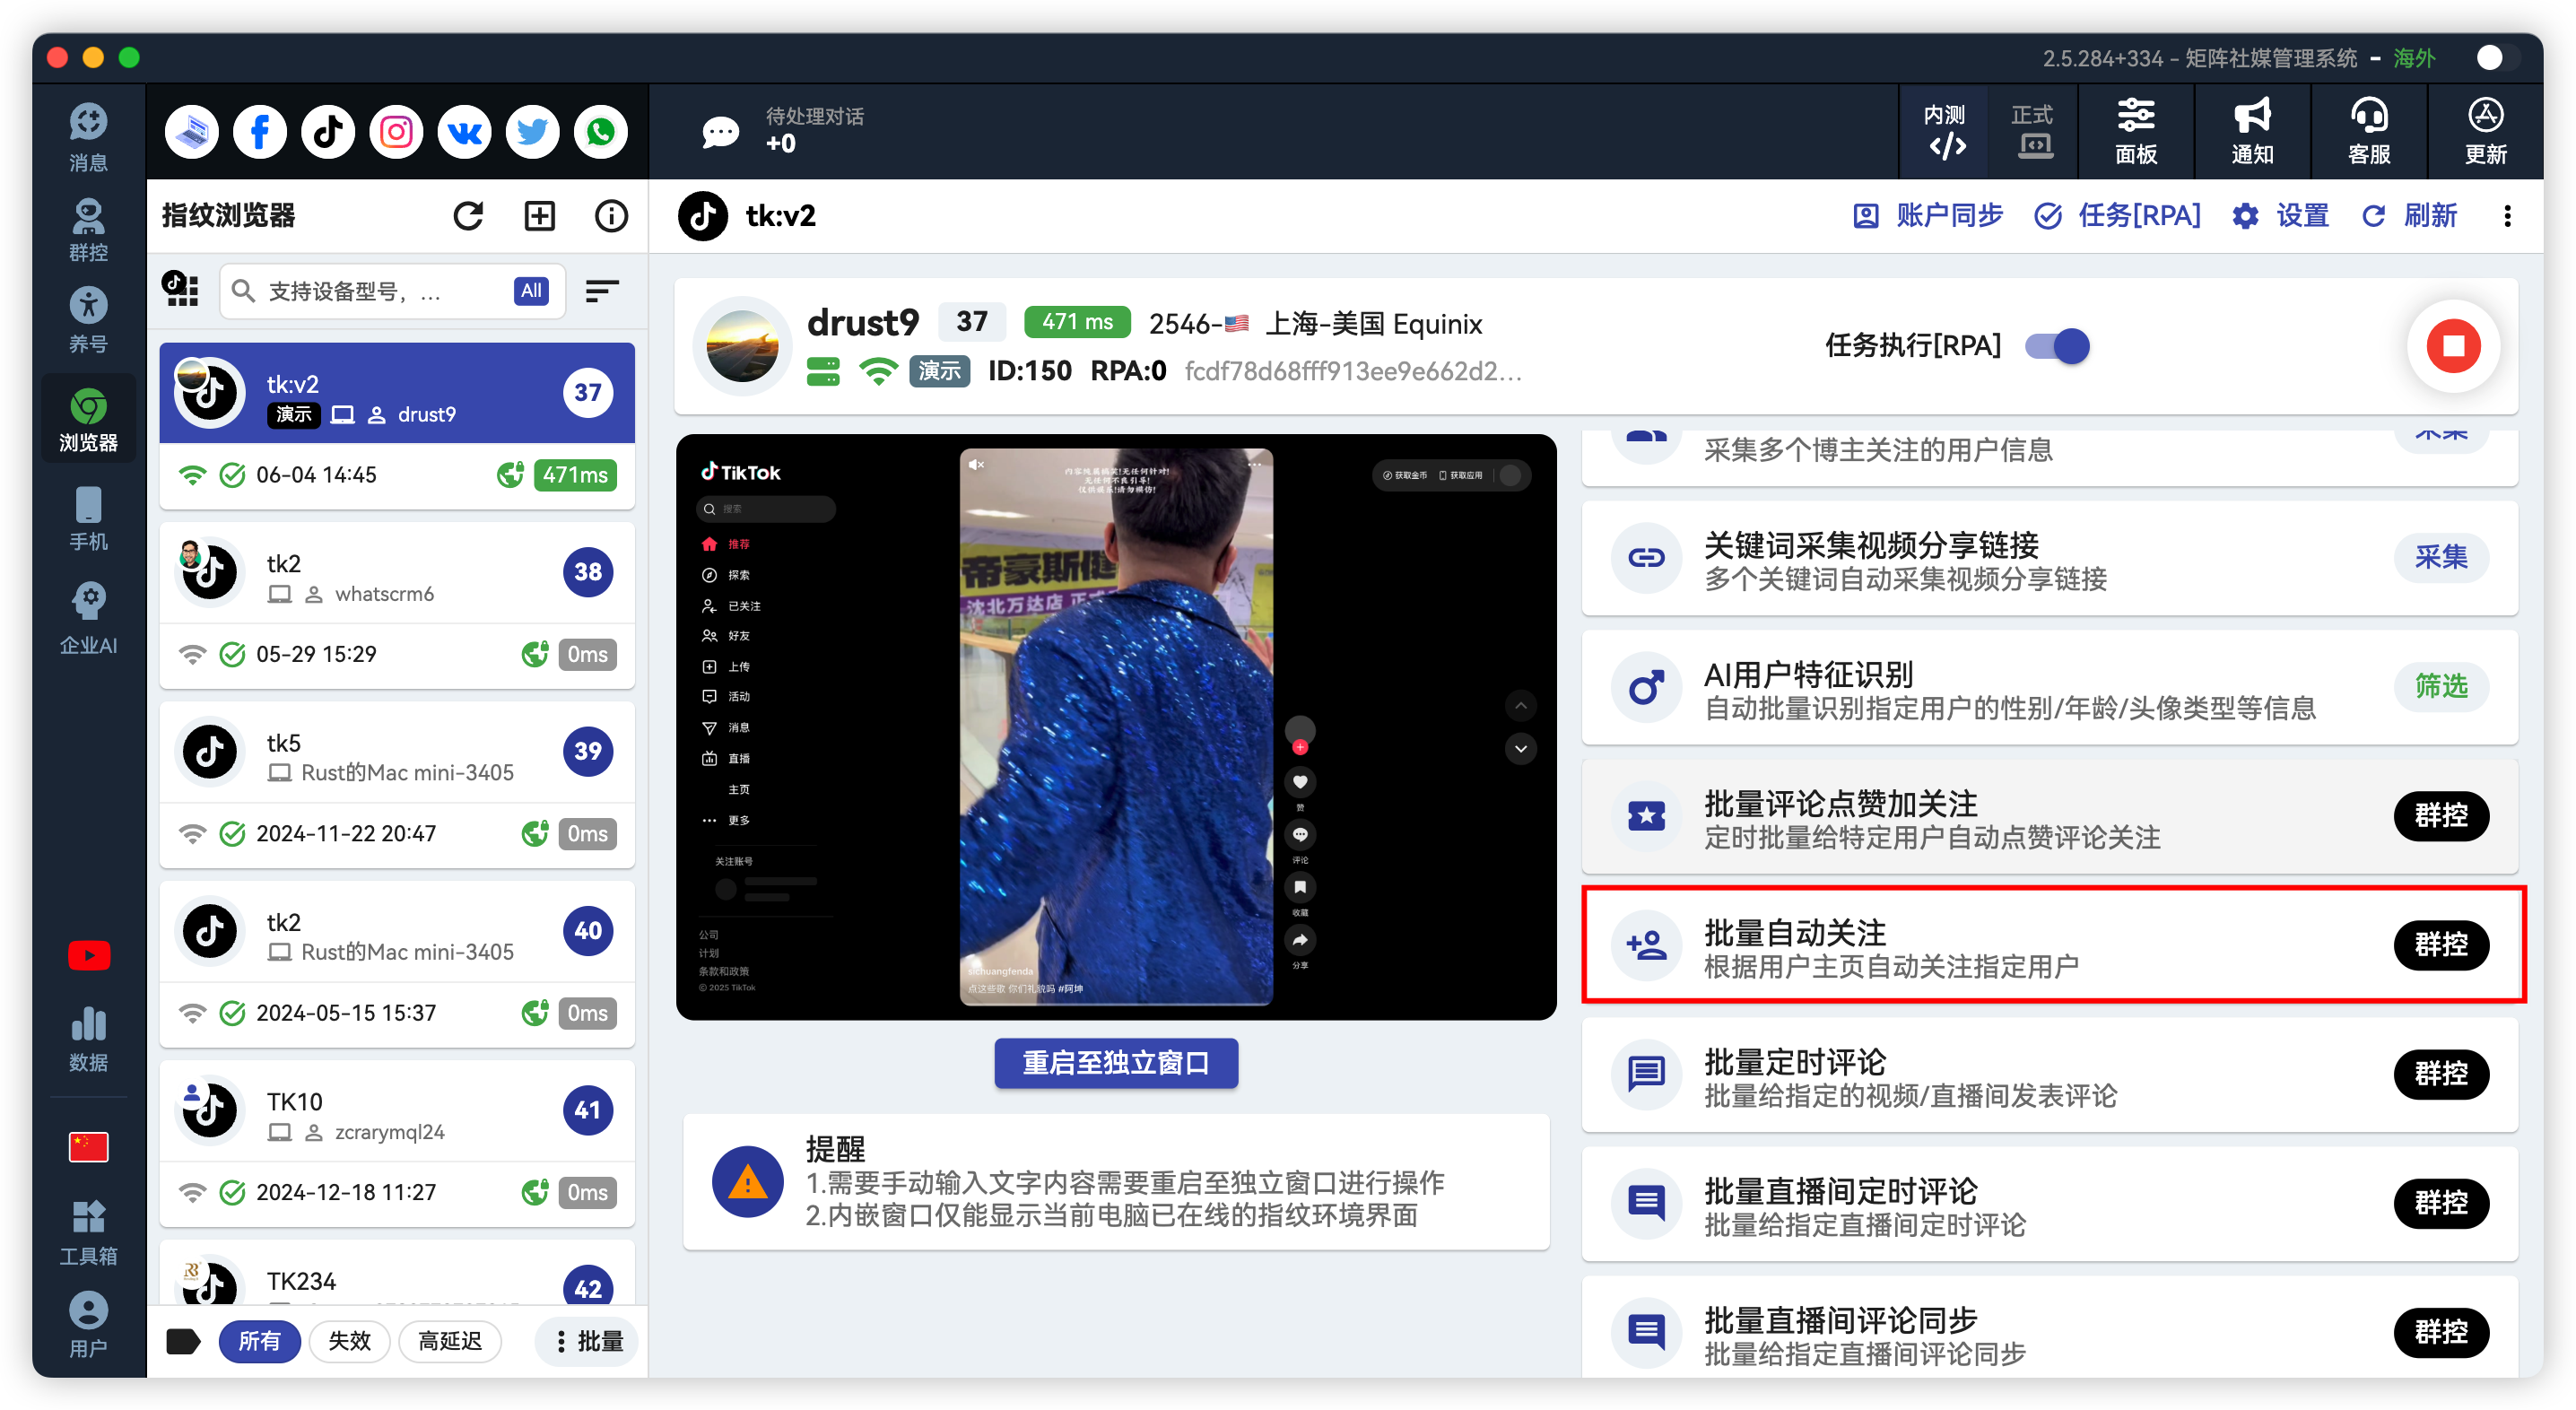The width and height of the screenshot is (2576, 1410).
Task: Toggle the All filter badge in search
Action: [531, 291]
